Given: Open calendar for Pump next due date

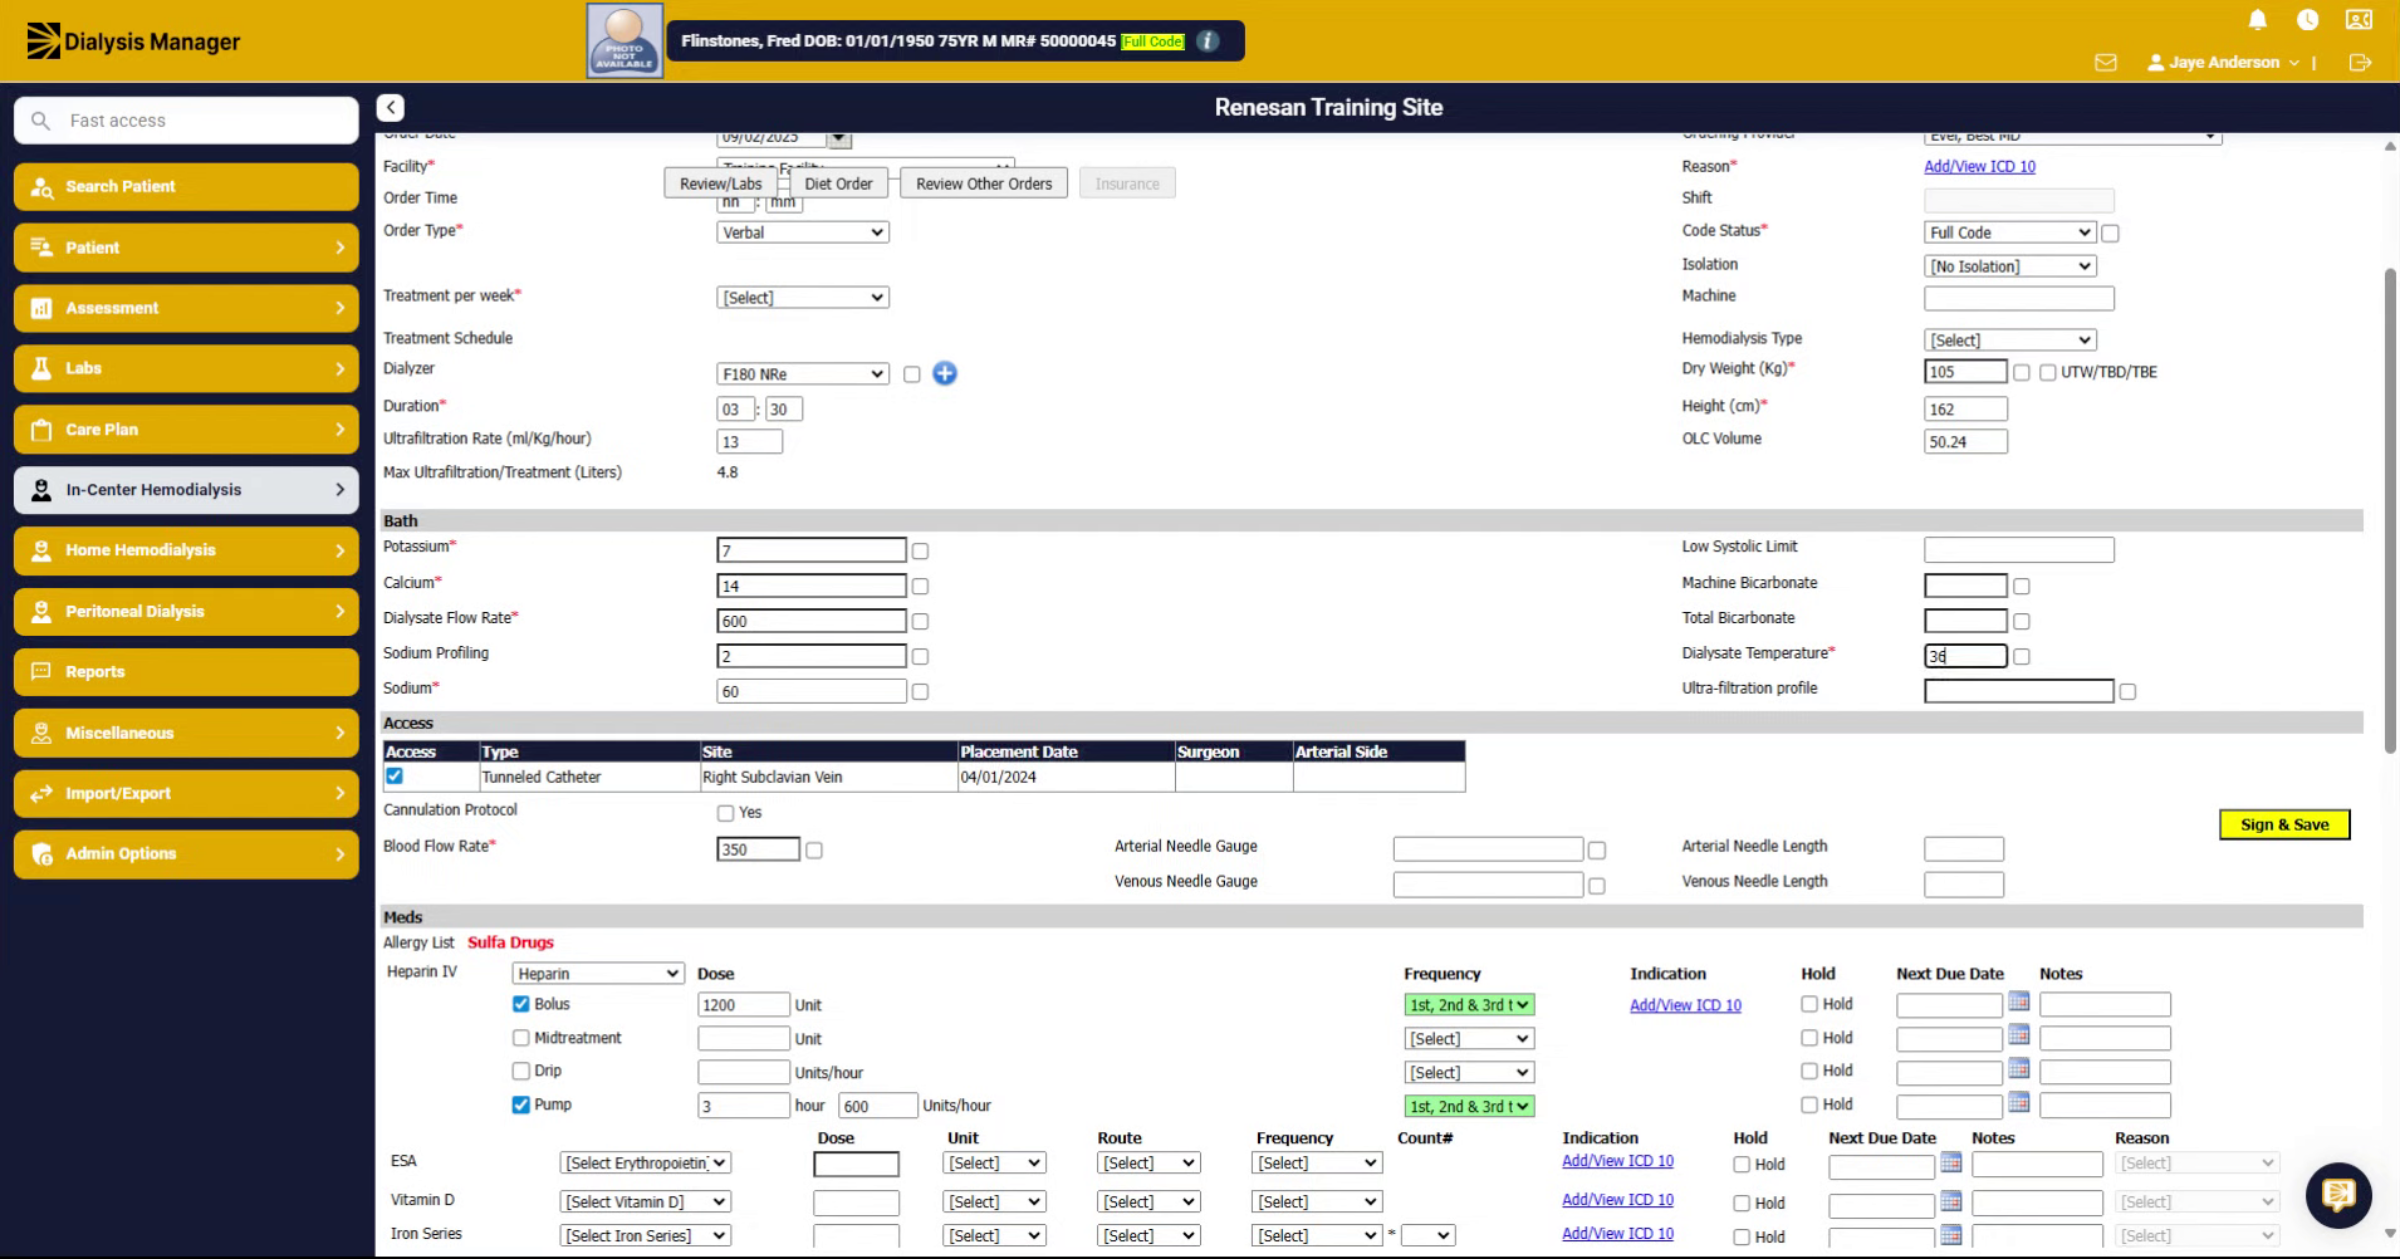Looking at the screenshot, I should click(x=2019, y=1102).
